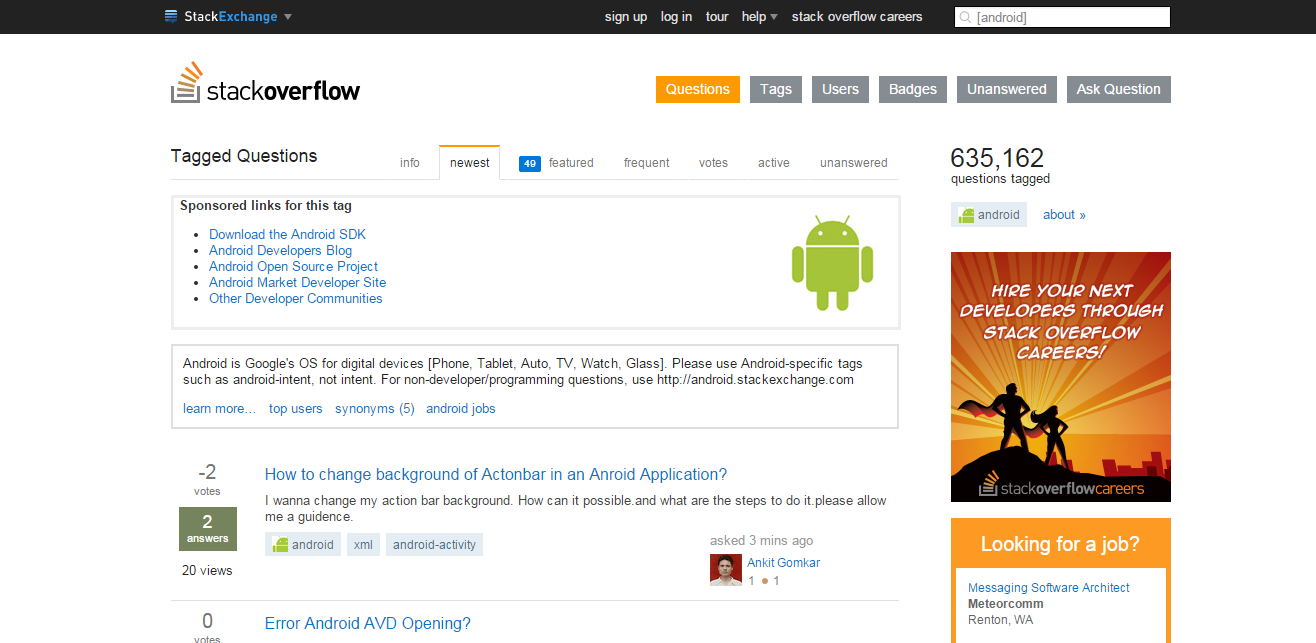This screenshot has width=1316, height=643.
Task: Click the search magnifier icon
Action: click(965, 17)
